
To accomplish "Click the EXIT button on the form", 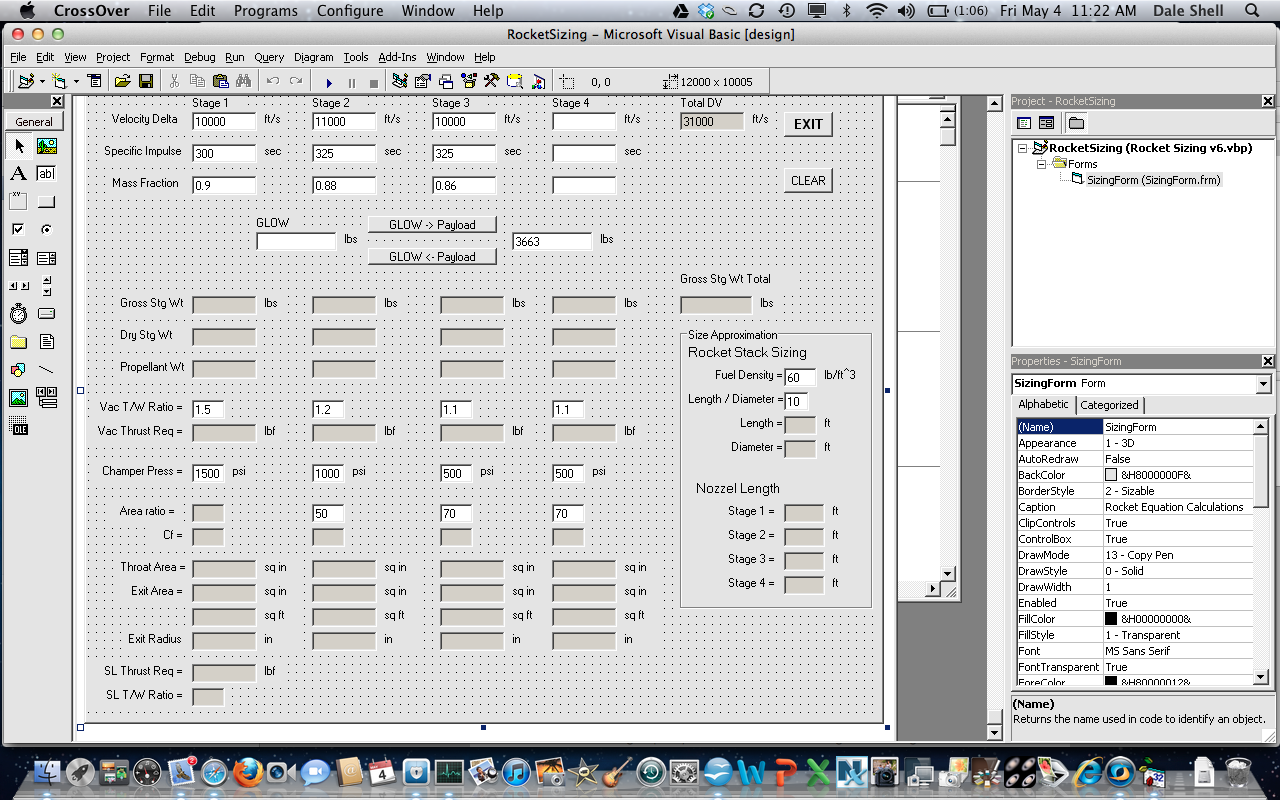I will pos(808,124).
